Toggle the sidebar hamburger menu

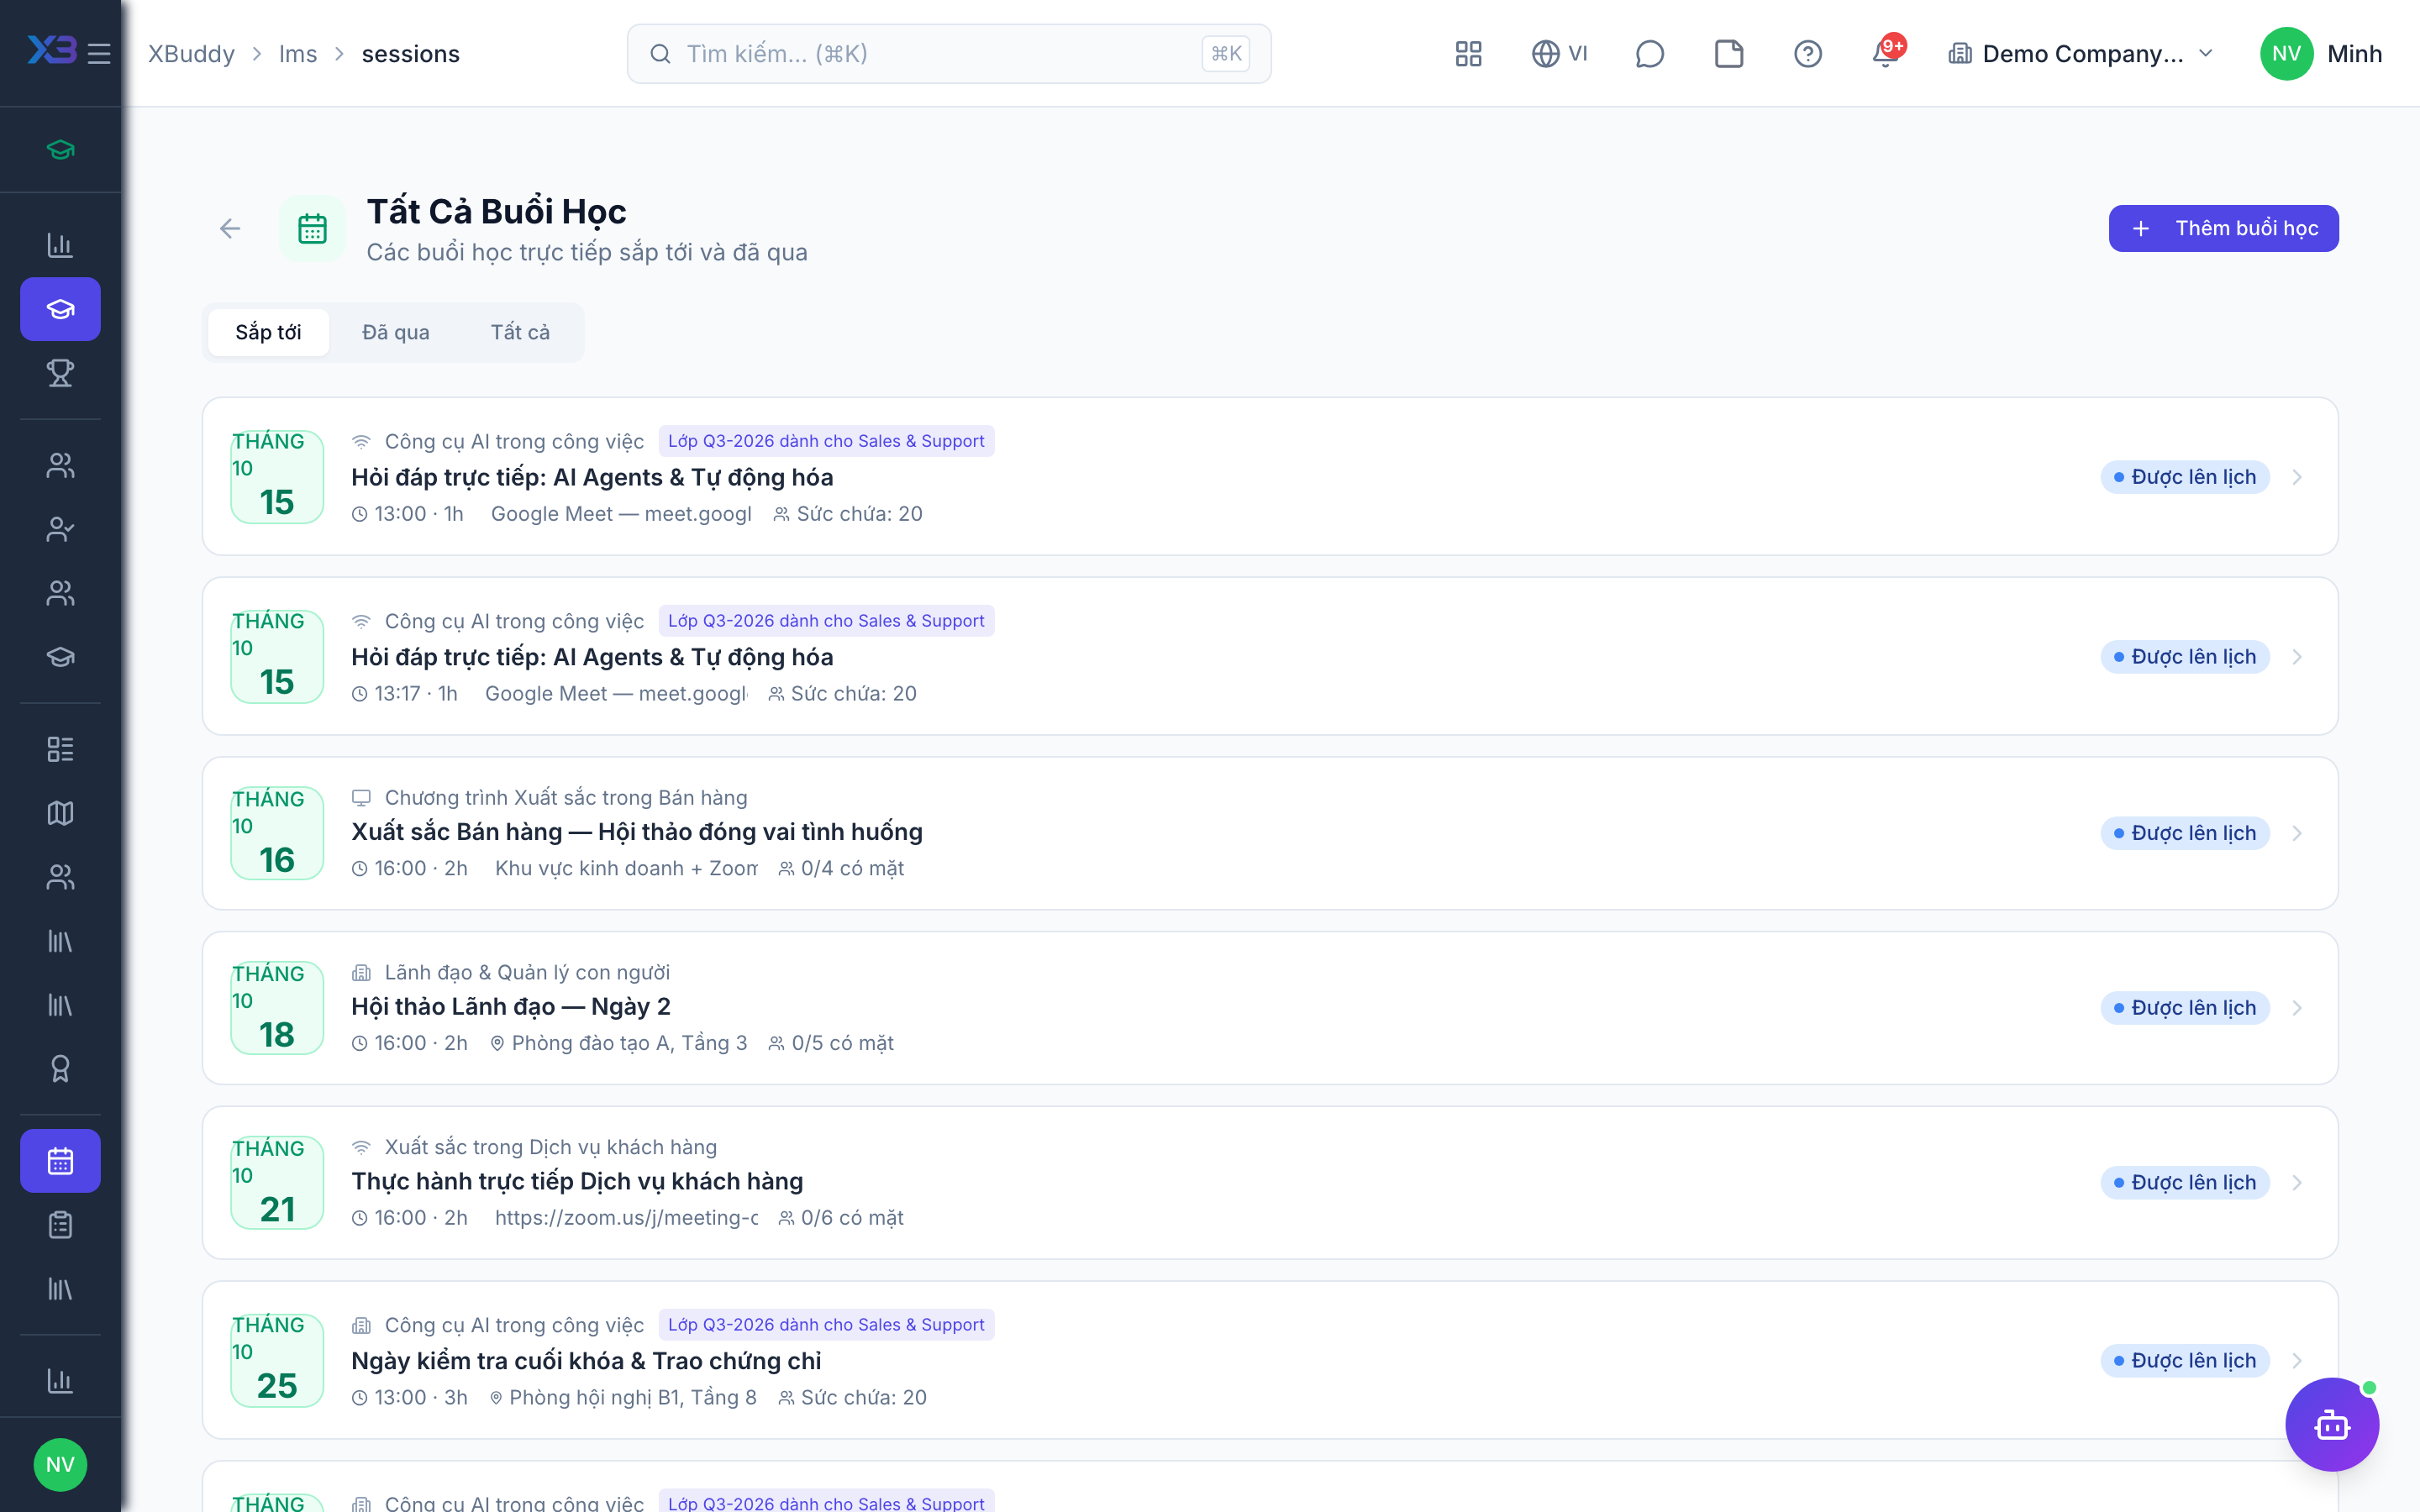pyautogui.click(x=99, y=53)
